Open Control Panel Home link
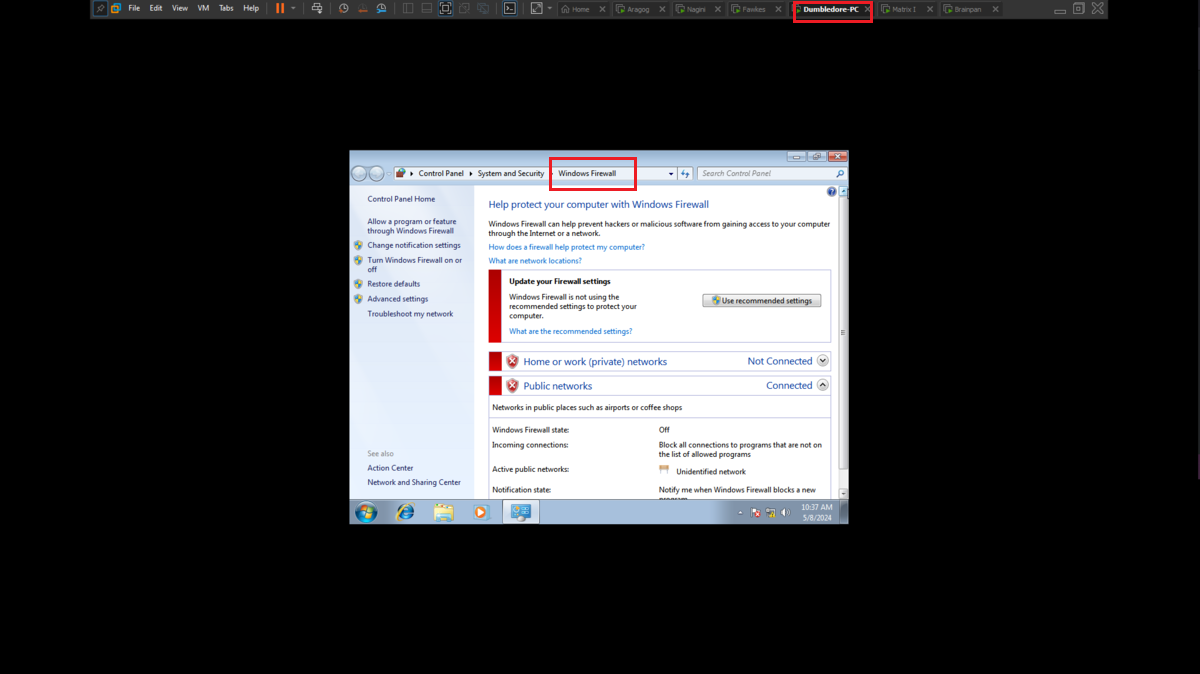The height and width of the screenshot is (674, 1200). pyautogui.click(x=401, y=199)
